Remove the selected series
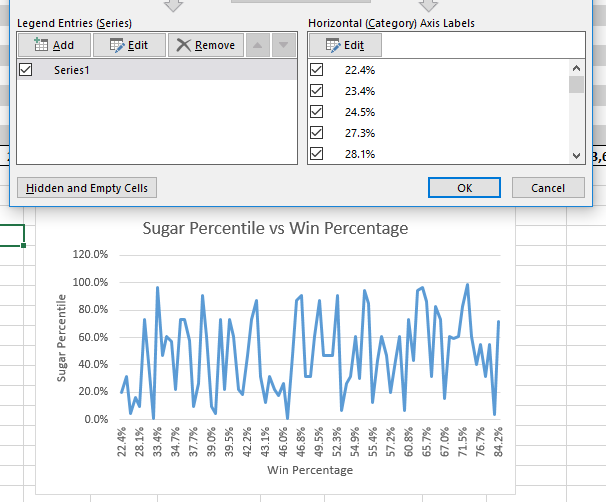 click(x=206, y=45)
